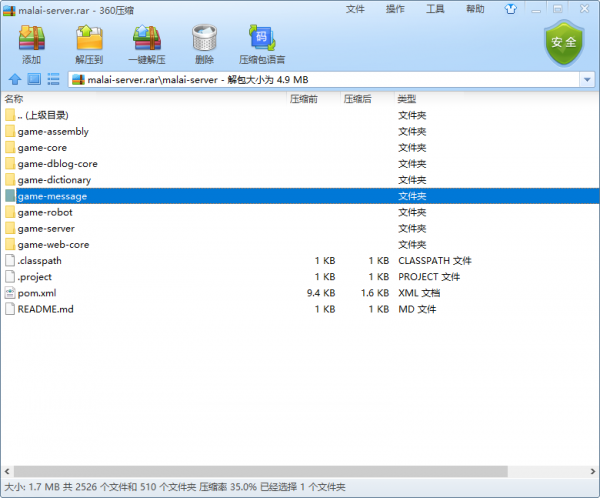Select the game-server folder icon
The image size is (600, 498).
10,228
